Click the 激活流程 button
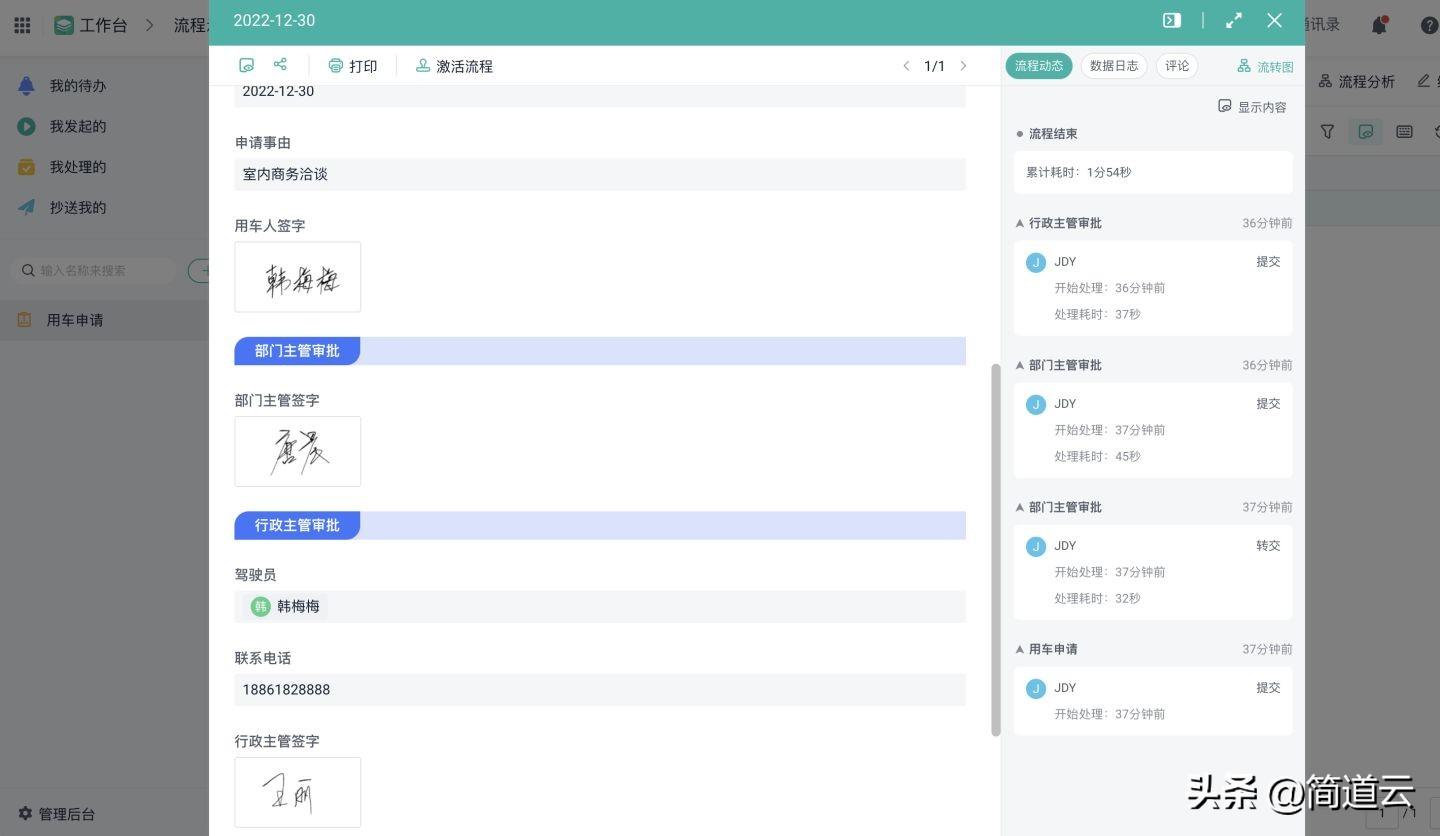 [454, 66]
